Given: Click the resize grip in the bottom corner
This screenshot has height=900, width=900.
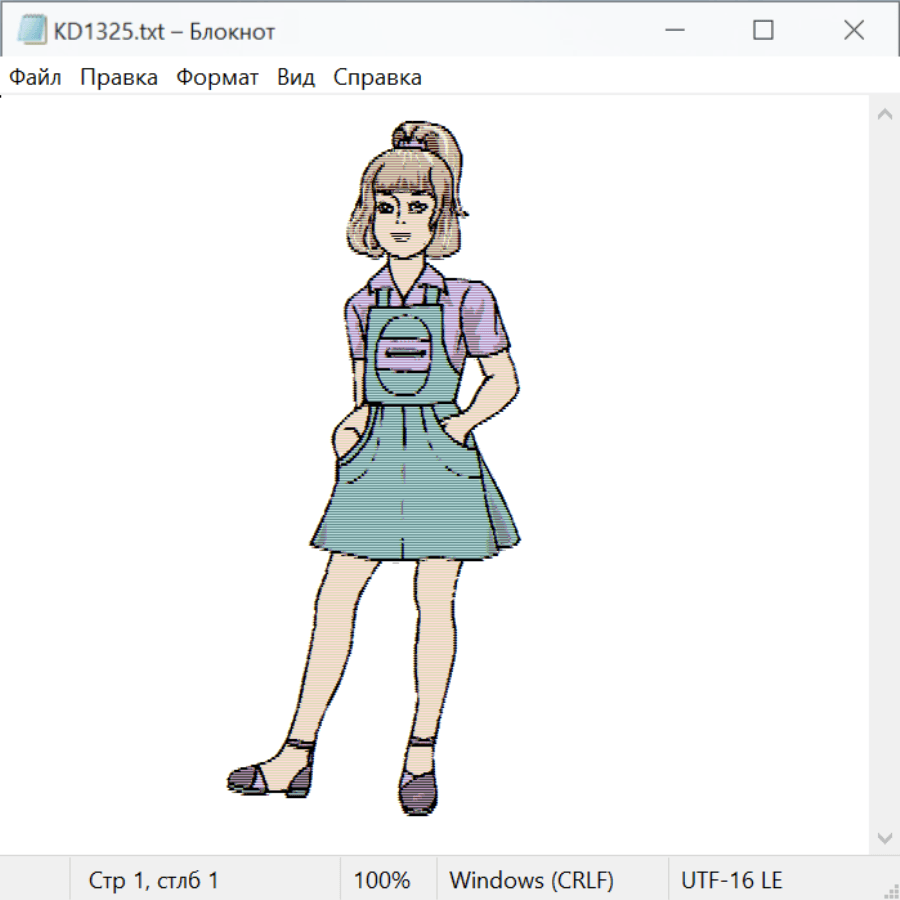Looking at the screenshot, I should coord(890,890).
